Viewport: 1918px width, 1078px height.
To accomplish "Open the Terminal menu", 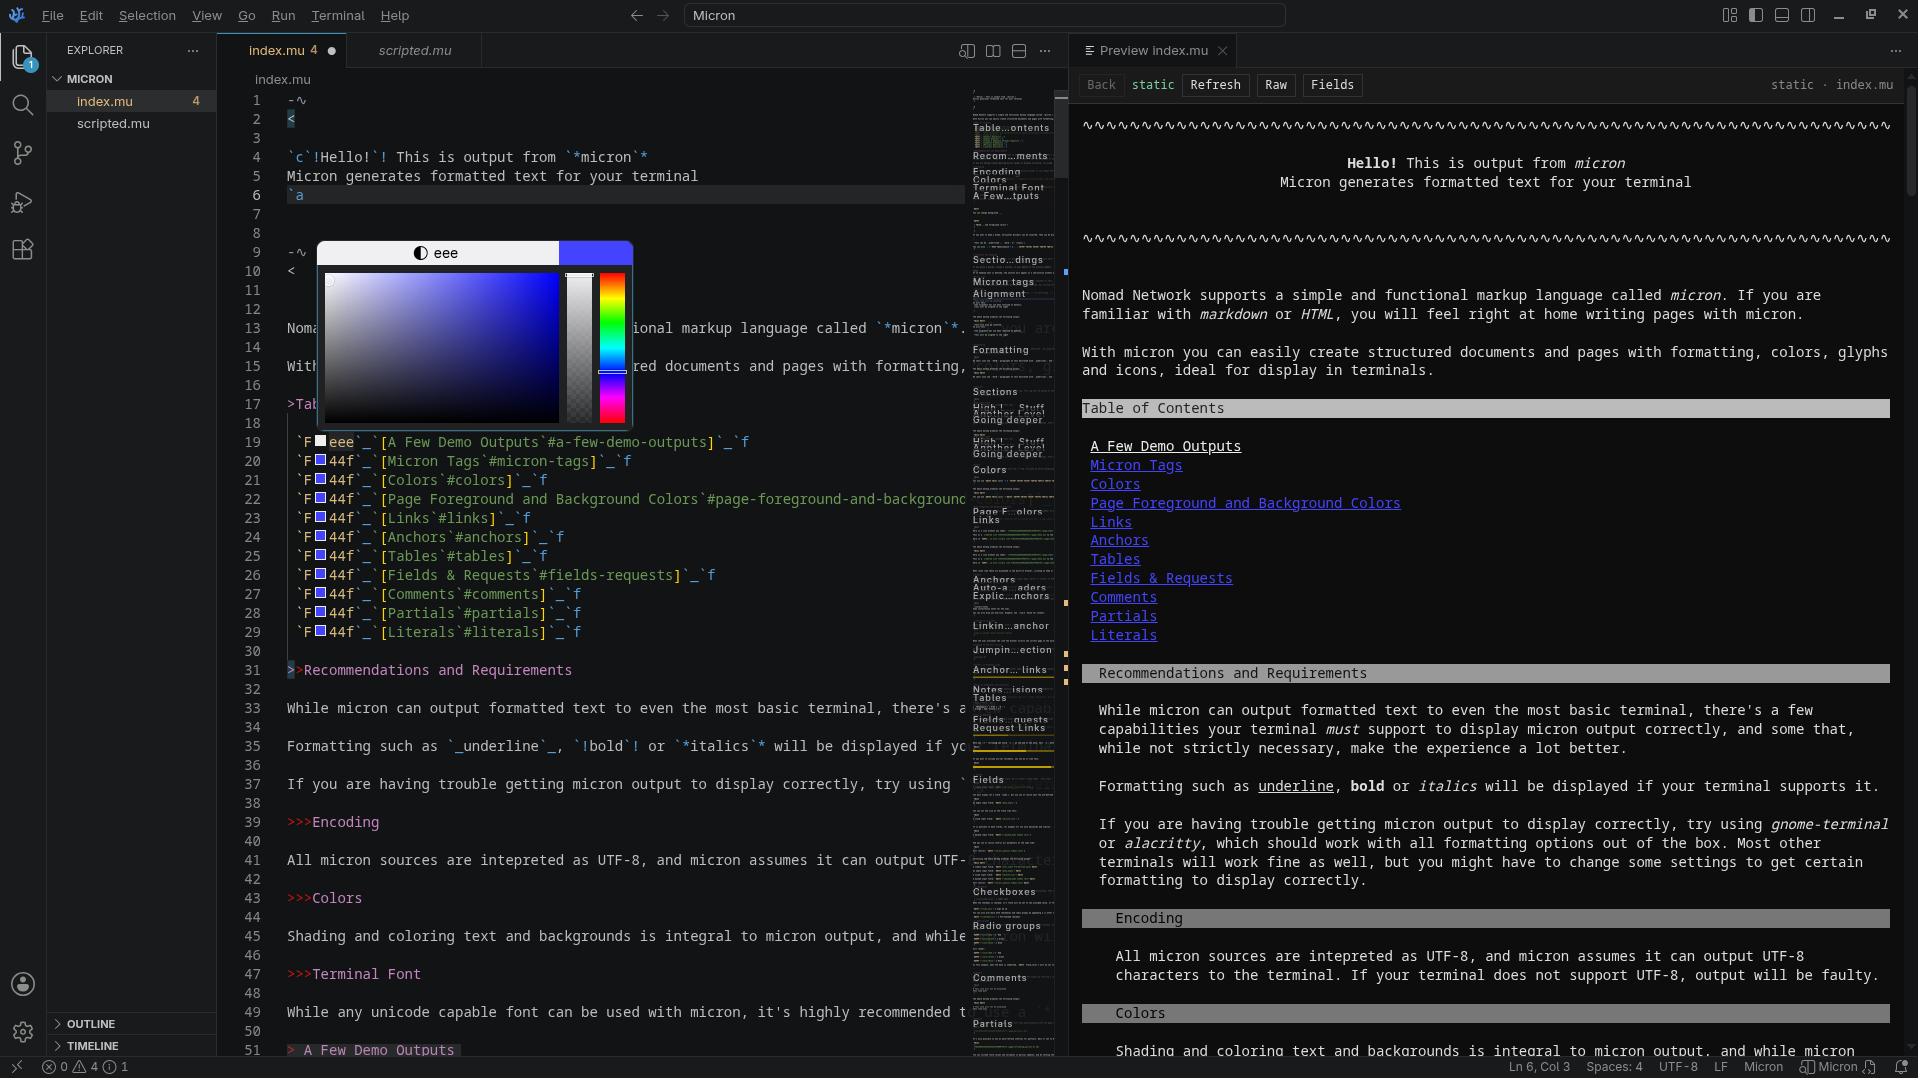I will tap(337, 15).
